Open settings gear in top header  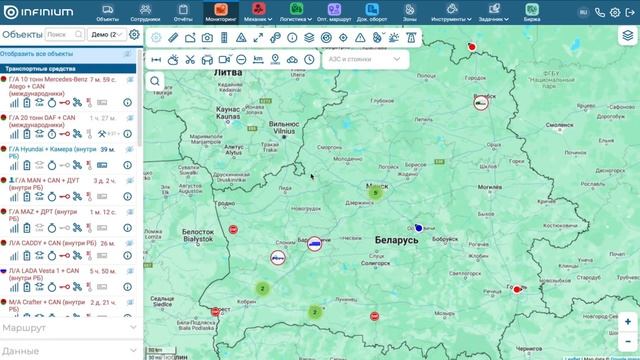point(615,13)
